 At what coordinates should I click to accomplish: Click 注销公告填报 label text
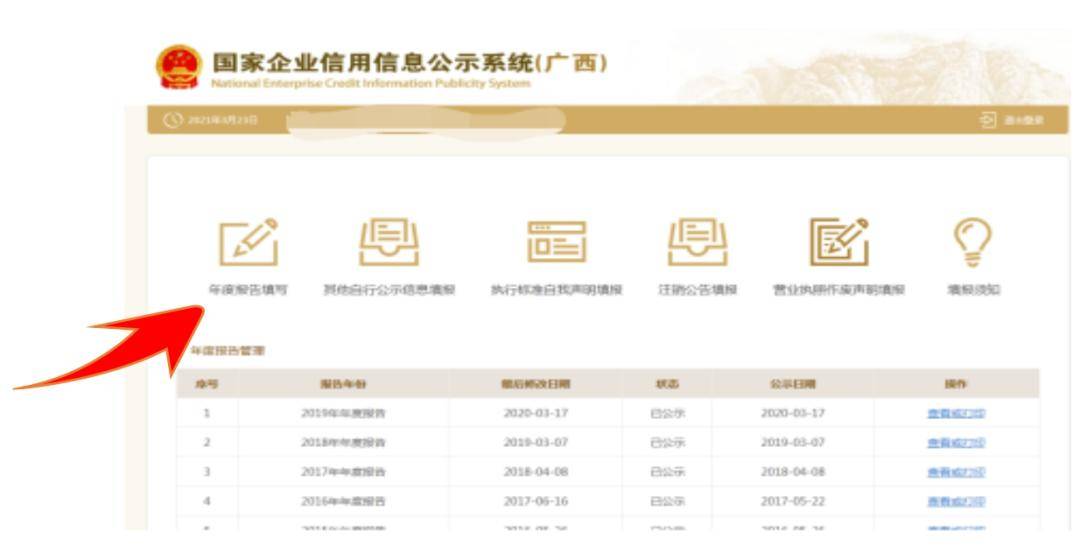point(698,290)
